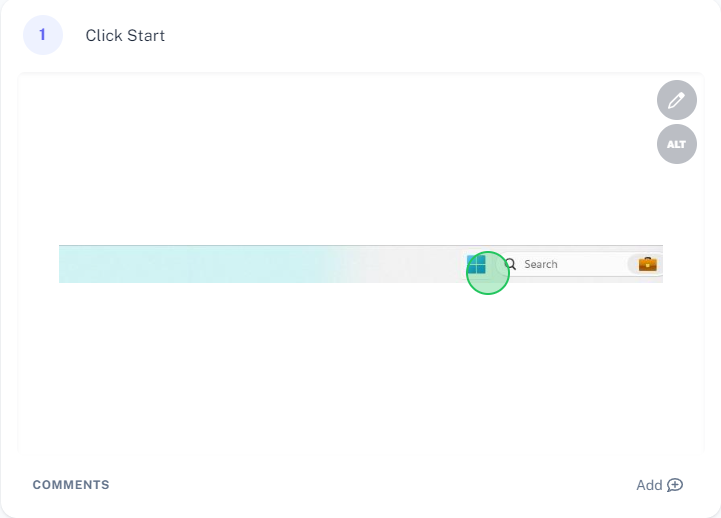This screenshot has height=518, width=721.
Task: Open the pencil edit screenshot tool
Action: click(x=676, y=100)
